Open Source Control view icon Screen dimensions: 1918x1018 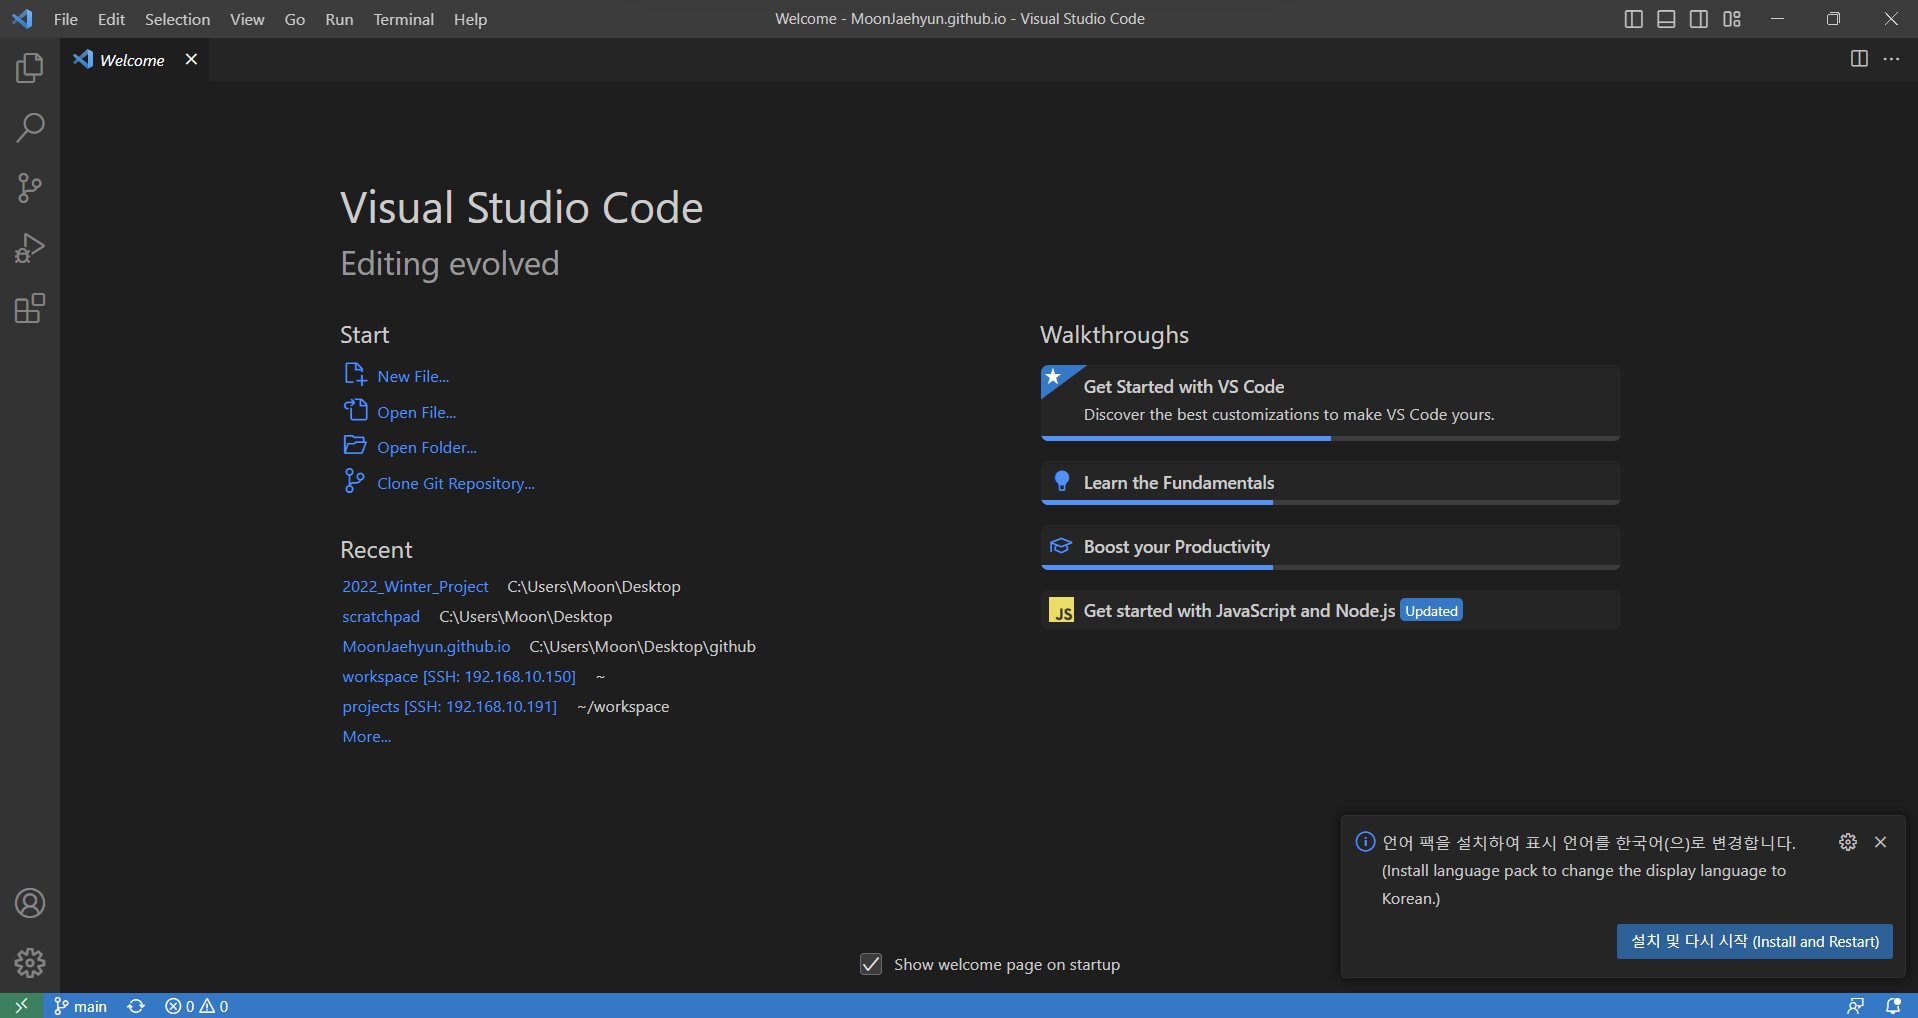point(30,188)
